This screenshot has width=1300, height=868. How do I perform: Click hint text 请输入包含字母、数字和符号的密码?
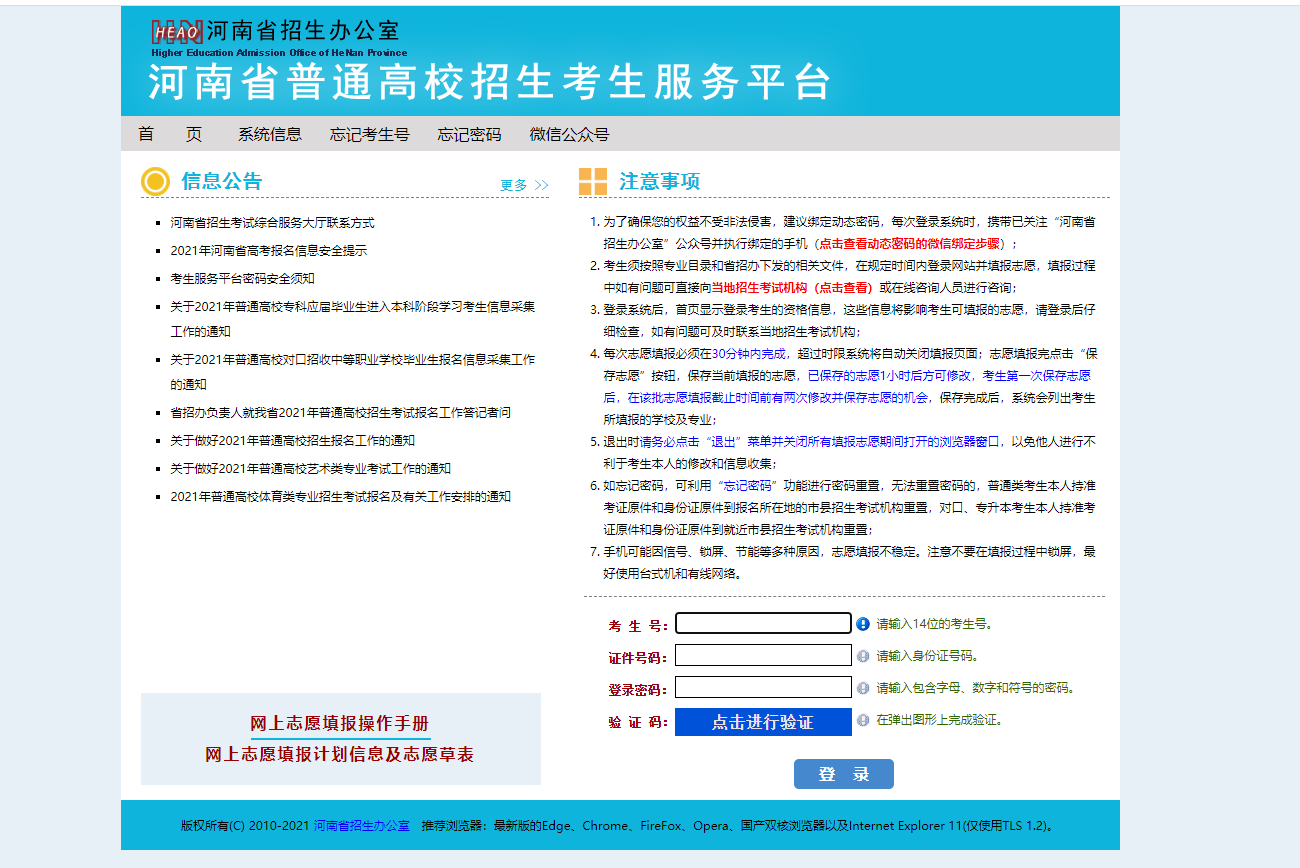click(x=975, y=688)
